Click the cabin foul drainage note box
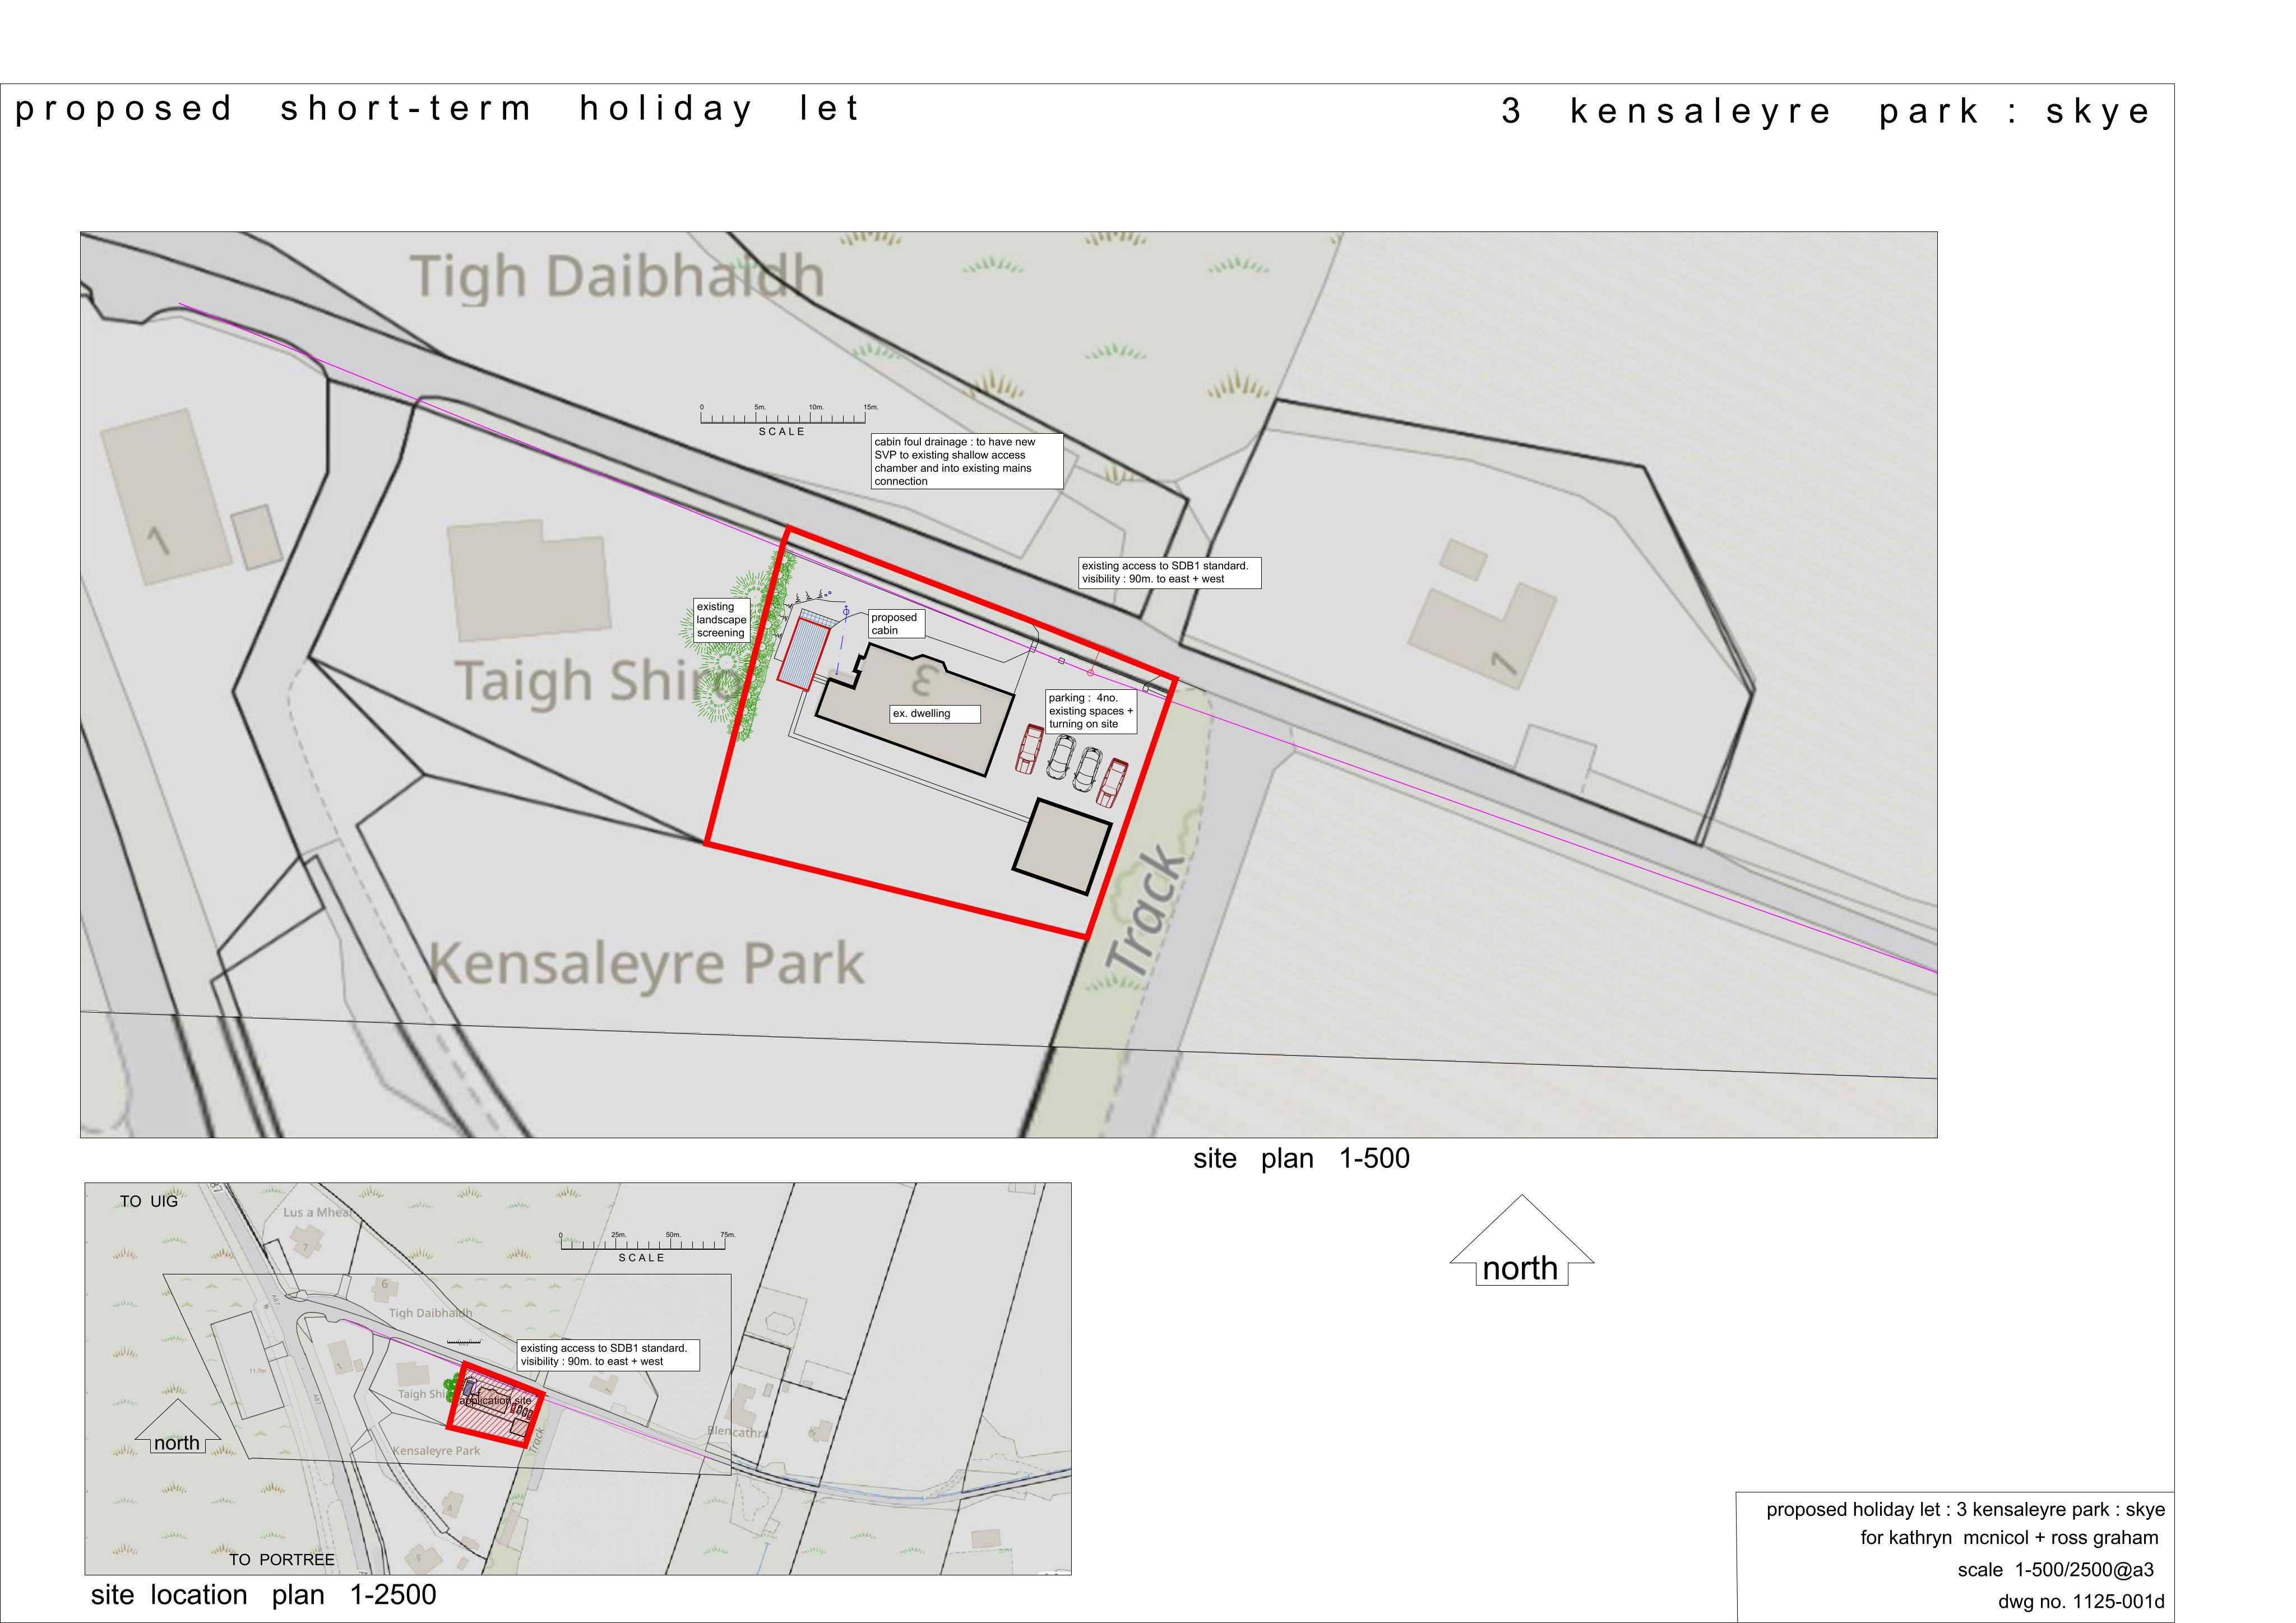2296x1623 pixels. pyautogui.click(x=966, y=461)
